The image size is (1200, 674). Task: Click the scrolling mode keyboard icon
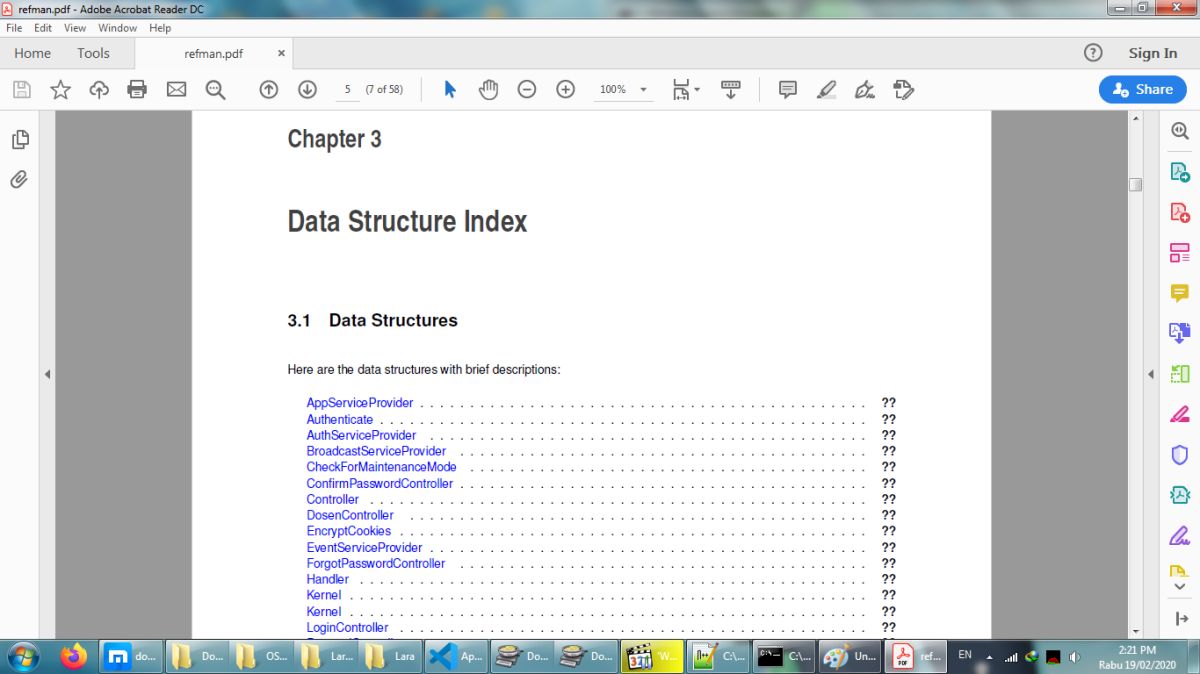tap(731, 90)
